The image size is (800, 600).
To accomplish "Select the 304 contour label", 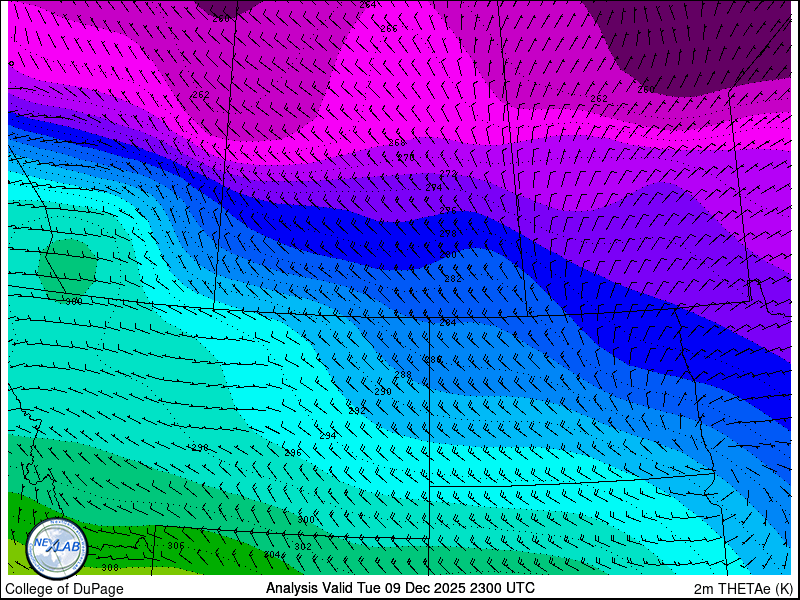I will (272, 555).
